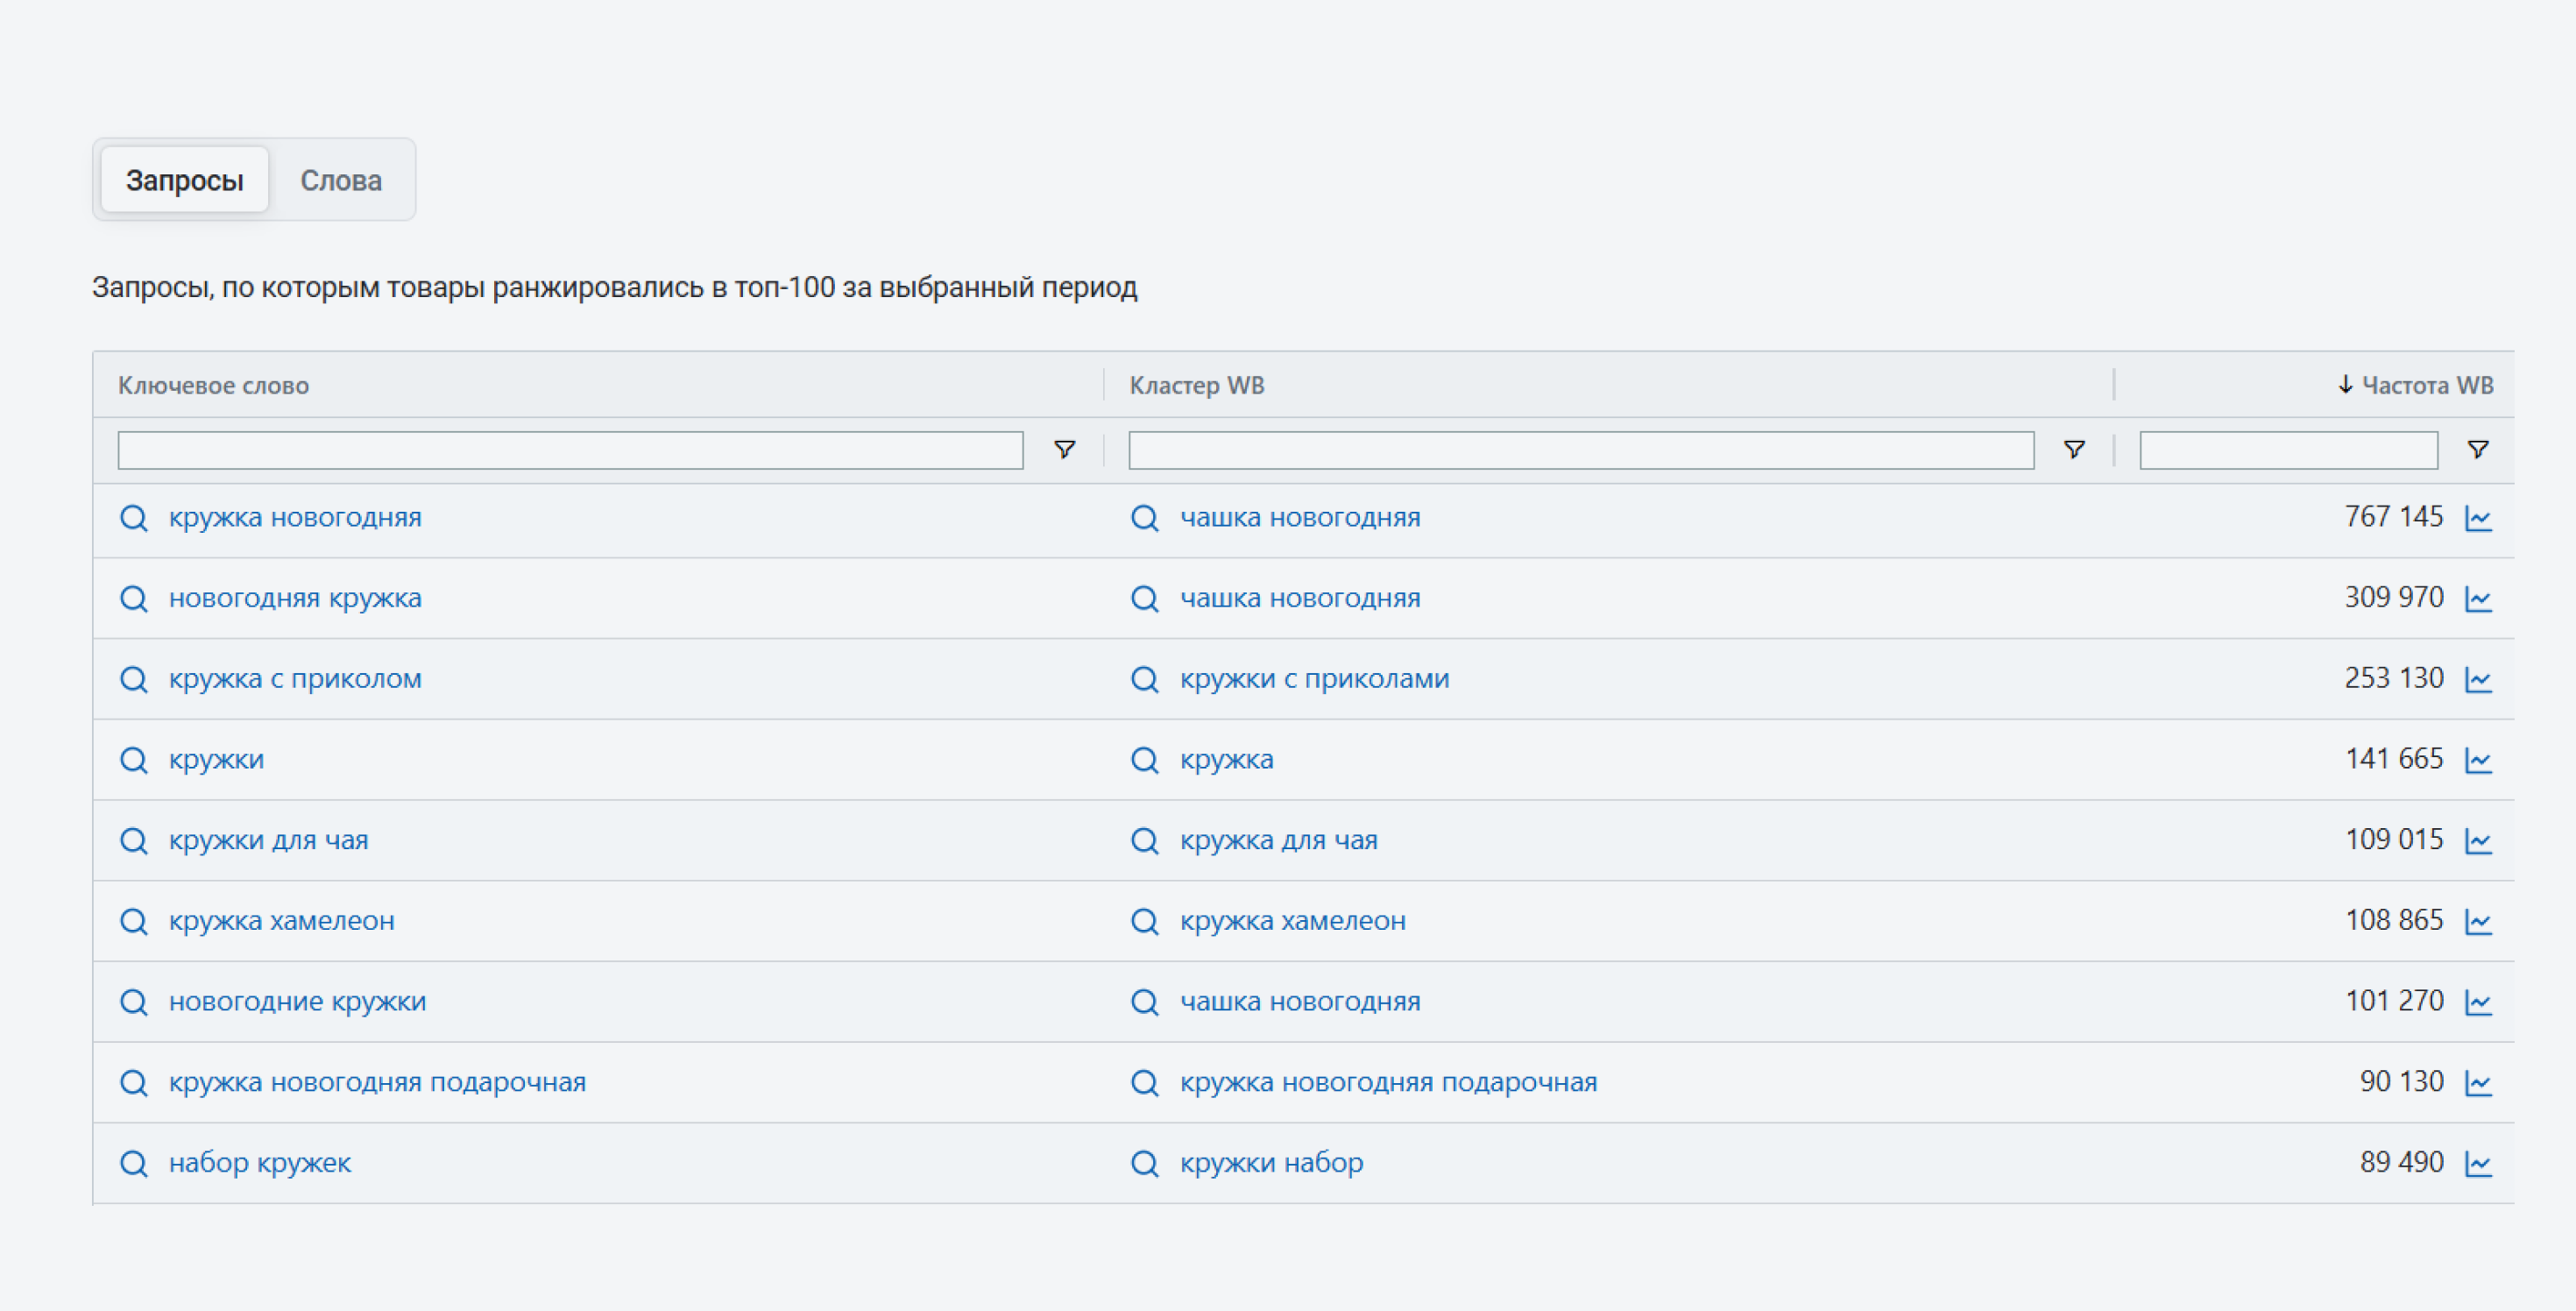The height and width of the screenshot is (1311, 2576).
Task: Click search icon beside keyword кружки
Action: pyautogui.click(x=134, y=760)
